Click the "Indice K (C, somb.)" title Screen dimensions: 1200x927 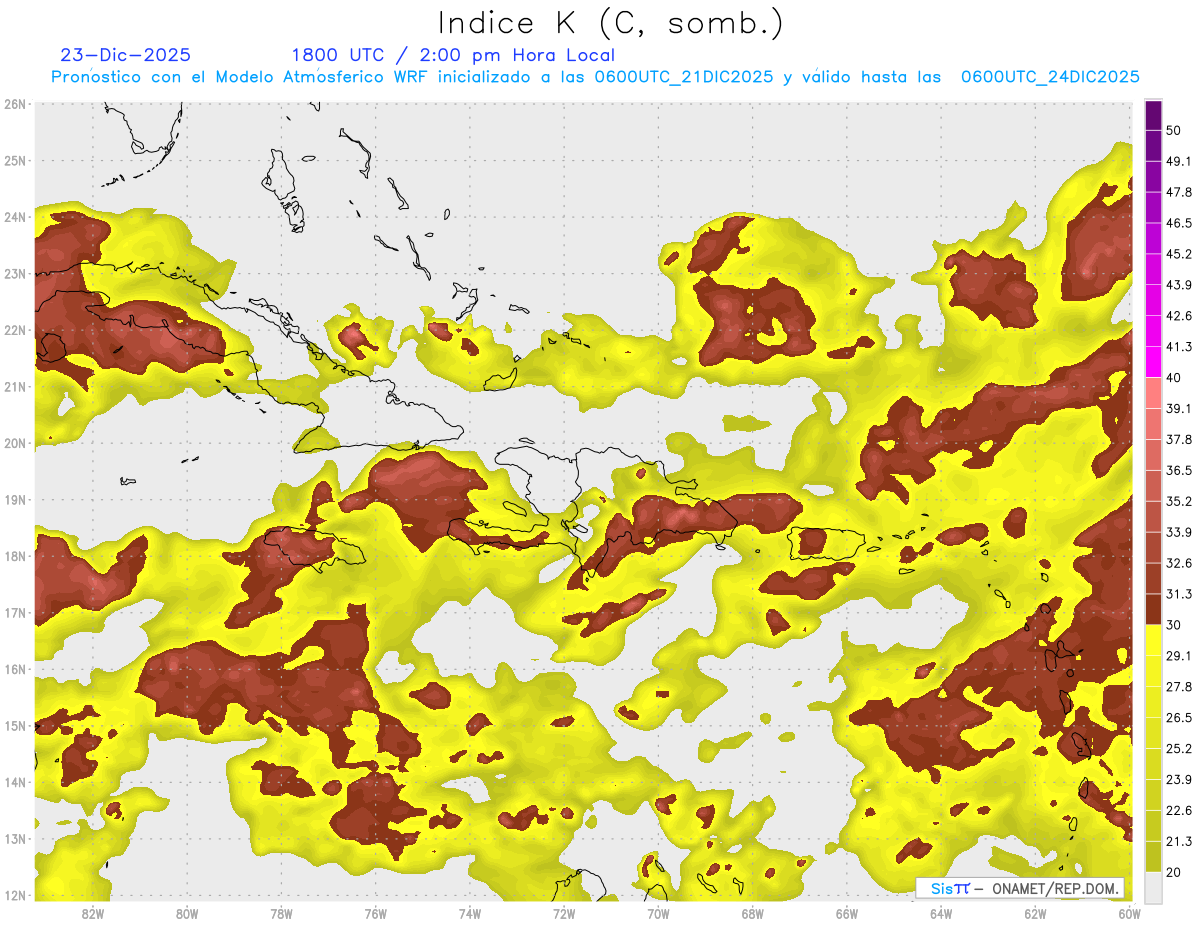(x=610, y=23)
